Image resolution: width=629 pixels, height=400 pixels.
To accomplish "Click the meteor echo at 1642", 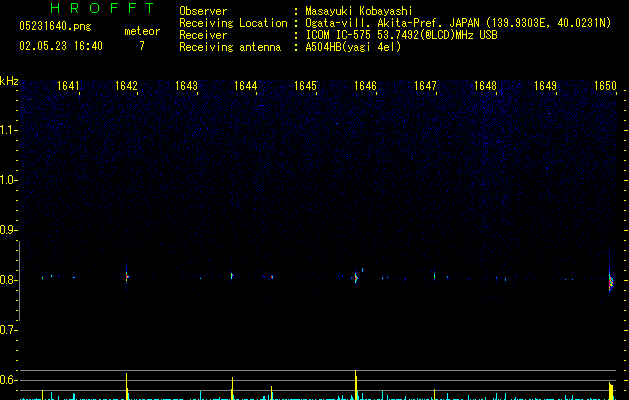I will 127,277.
